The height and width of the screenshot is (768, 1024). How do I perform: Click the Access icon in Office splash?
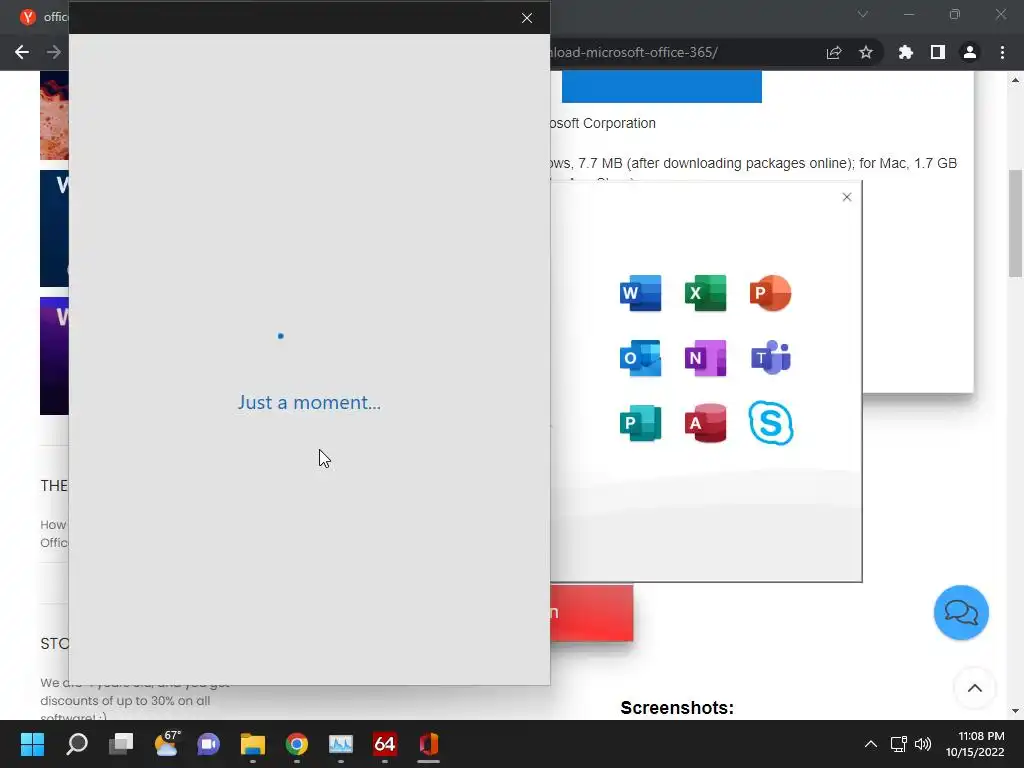coord(705,423)
